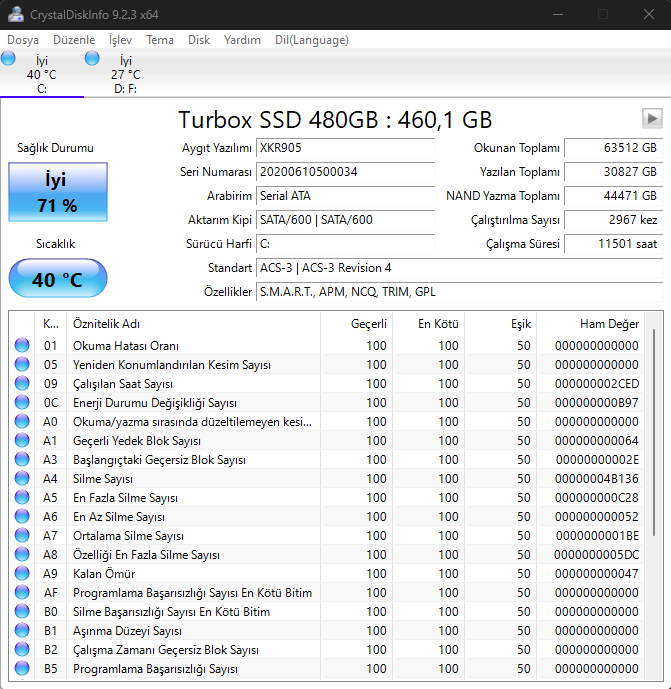671x689 pixels.
Task: Click status orb for Silme Sayısı row
Action: tap(22, 479)
